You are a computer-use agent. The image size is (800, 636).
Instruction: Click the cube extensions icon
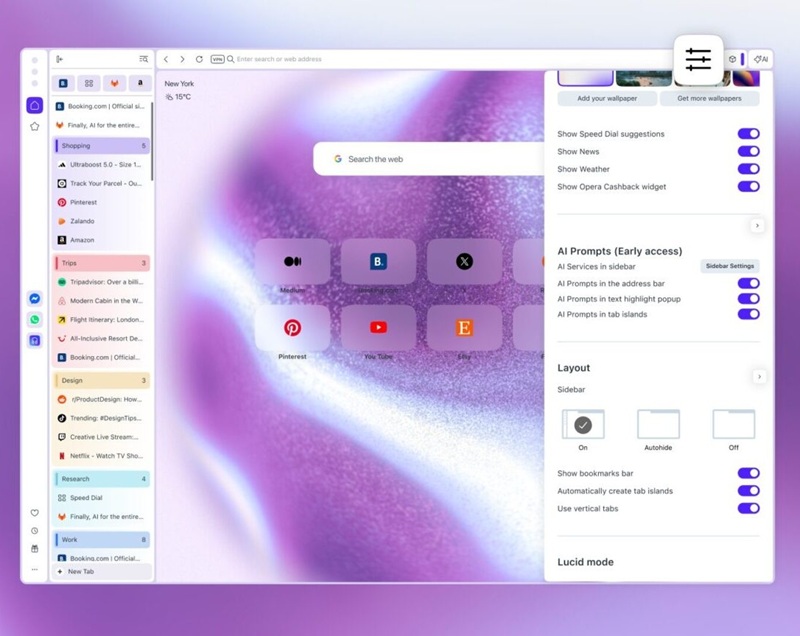732,59
